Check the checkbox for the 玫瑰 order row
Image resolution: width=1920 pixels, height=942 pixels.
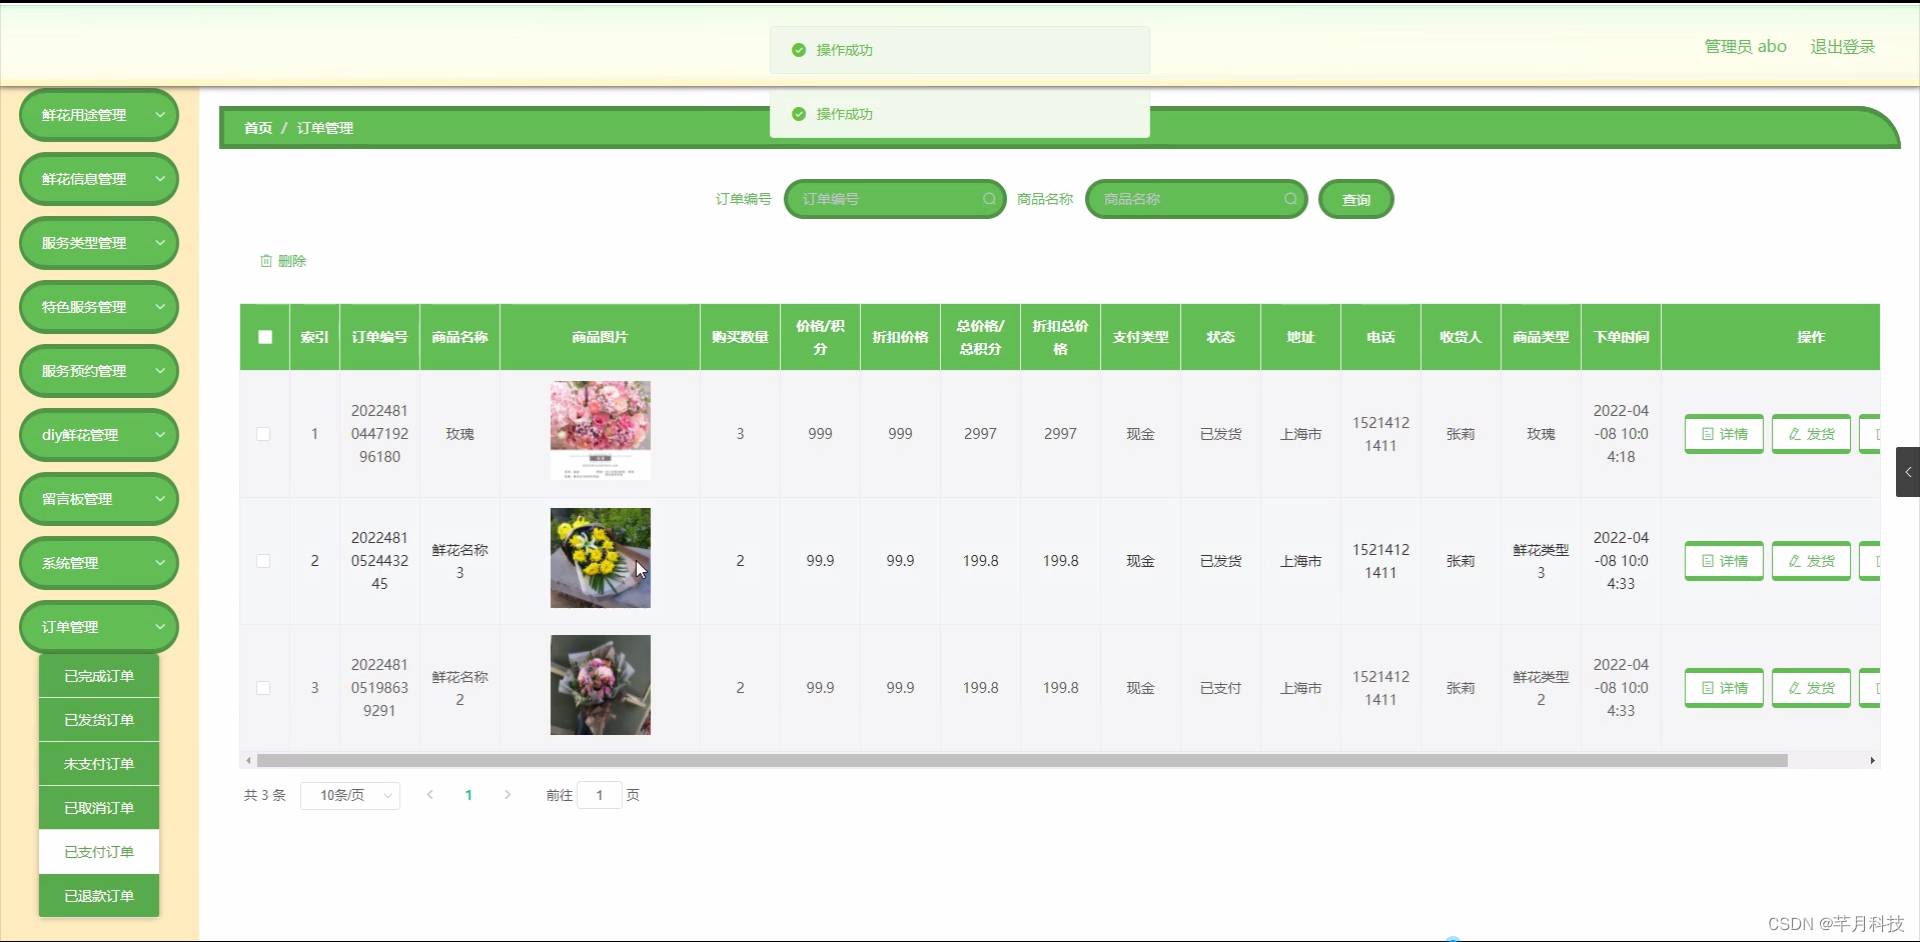[264, 434]
